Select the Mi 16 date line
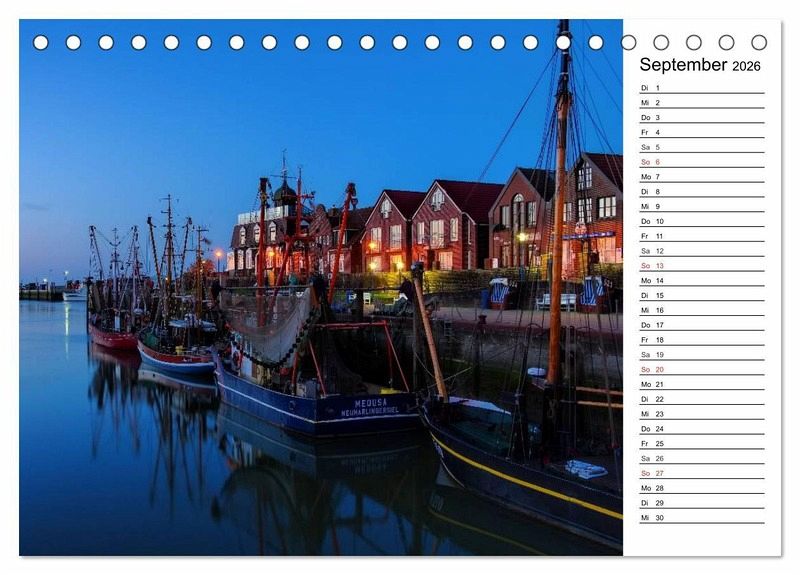The width and height of the screenshot is (800, 575). pyautogui.click(x=701, y=310)
